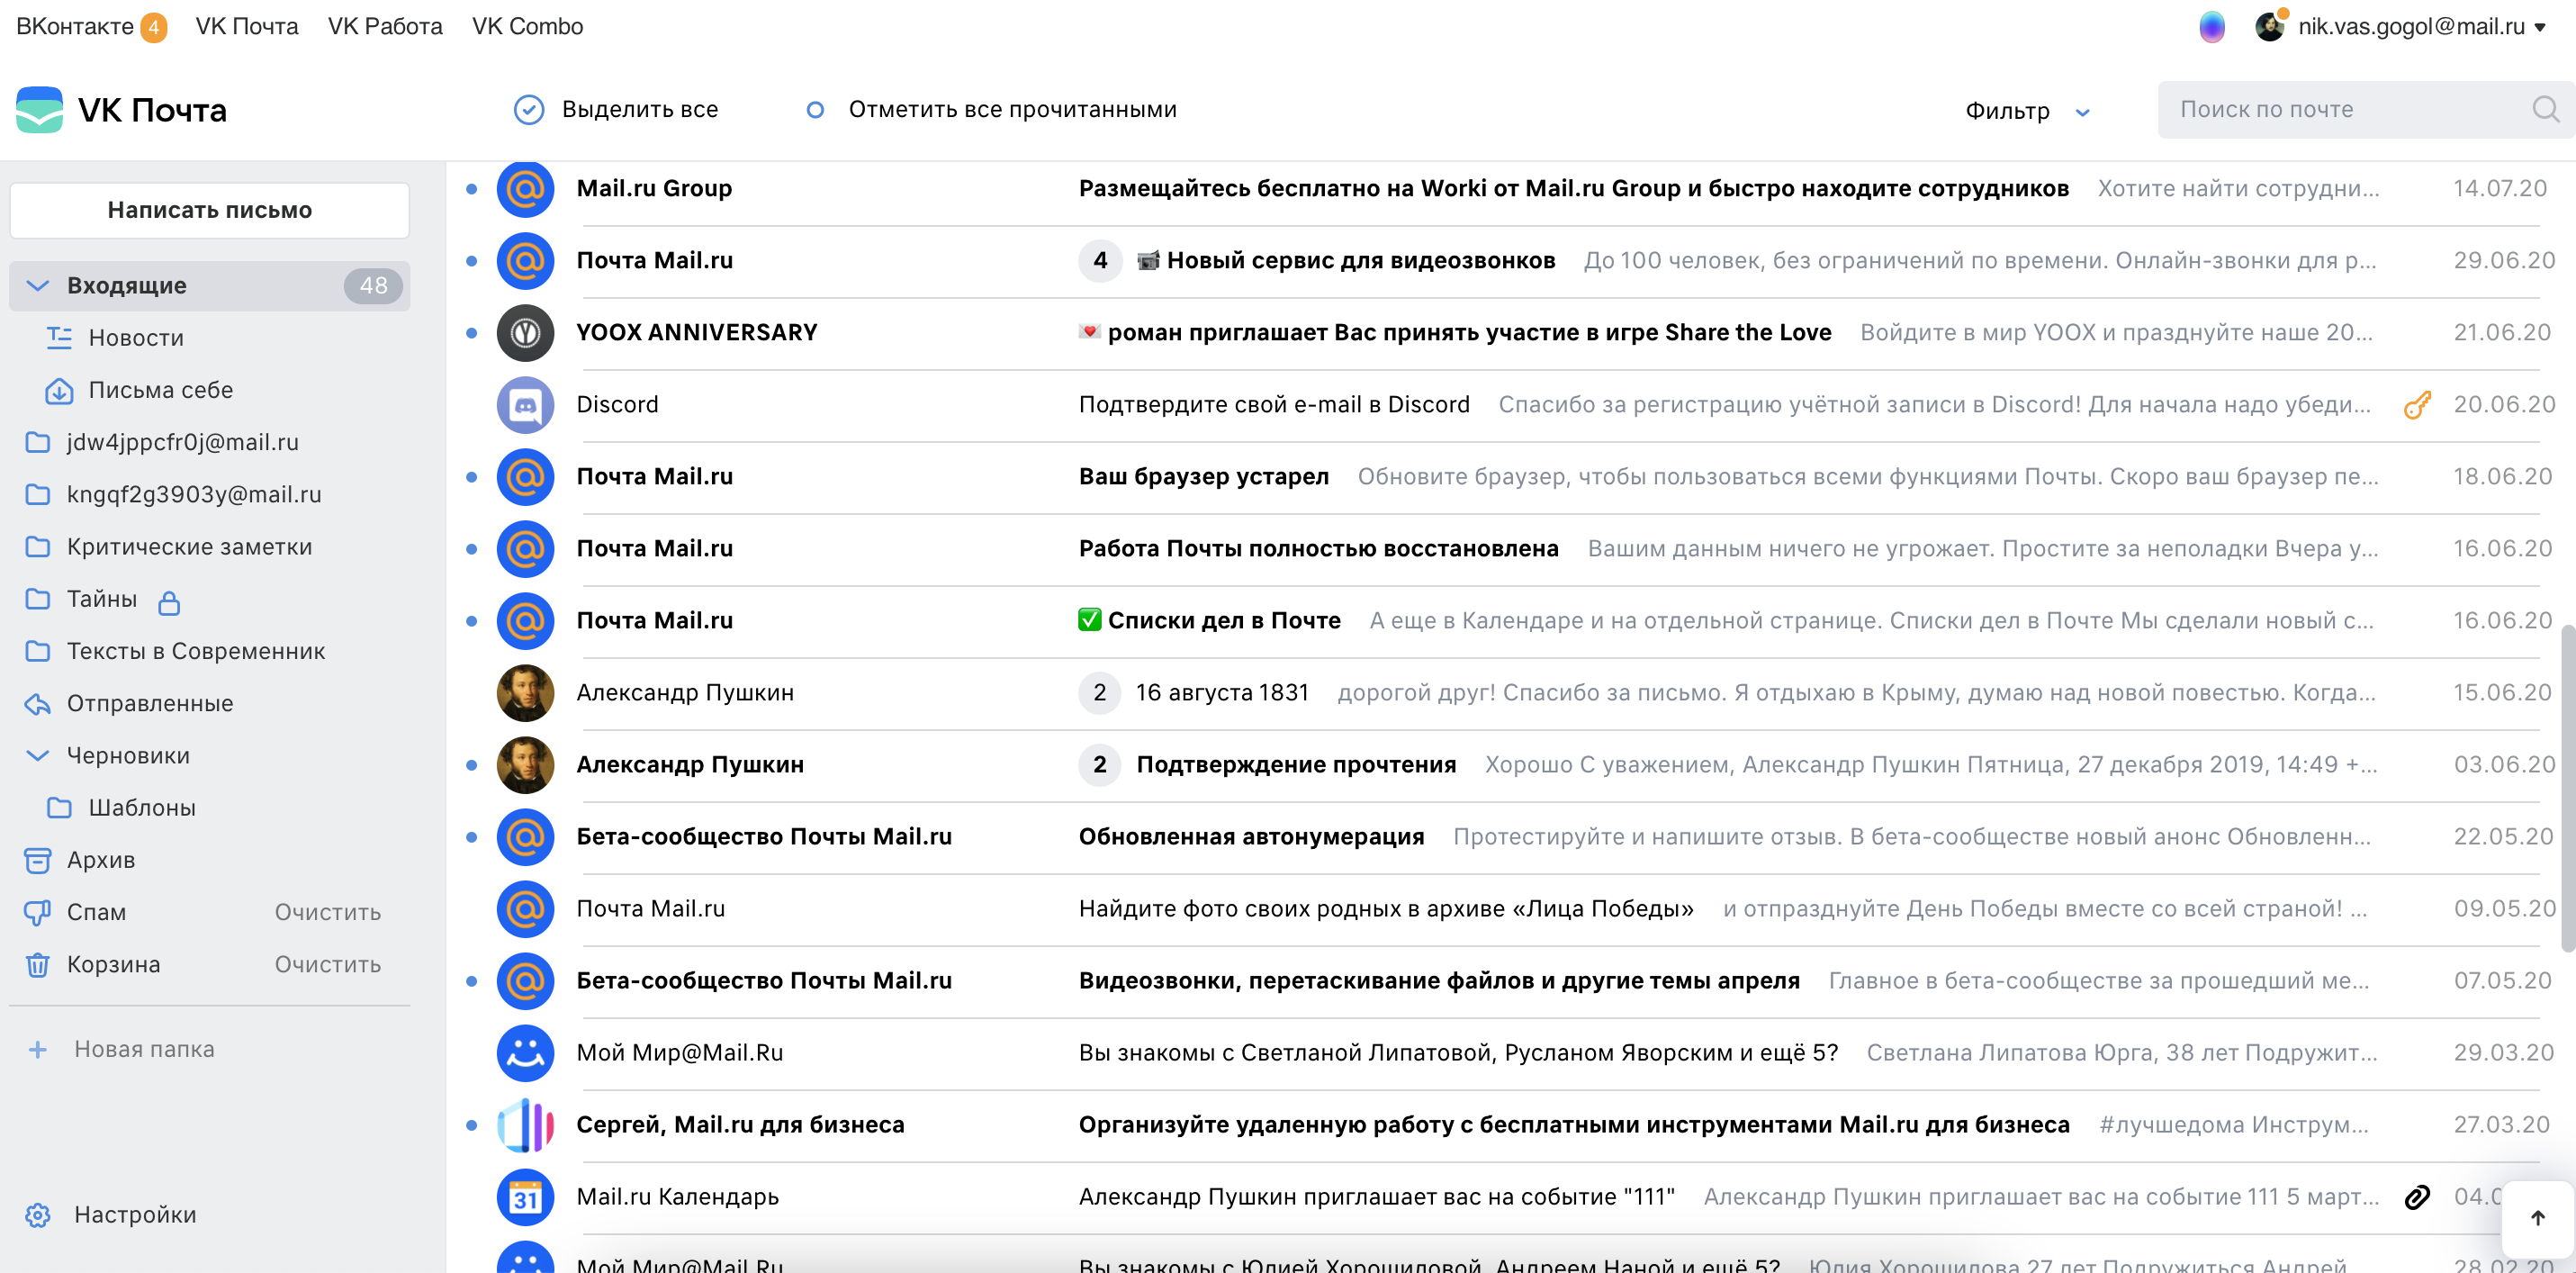Open the Фильтр dropdown
This screenshot has height=1273, width=2576.
point(2027,111)
